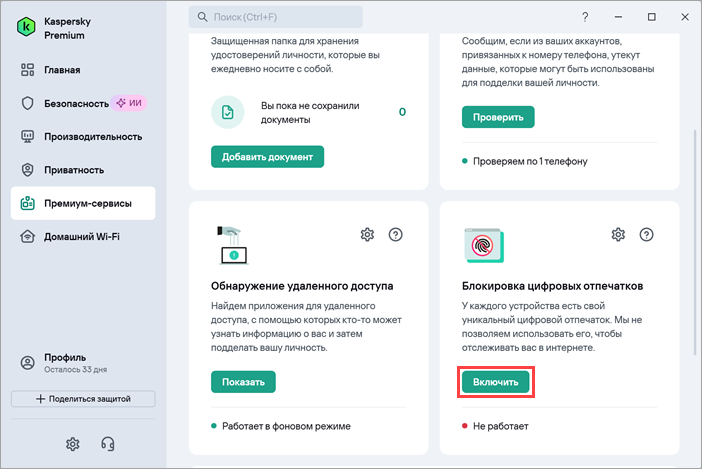Click the Домашний Wi-Fi house icon

tap(27, 236)
